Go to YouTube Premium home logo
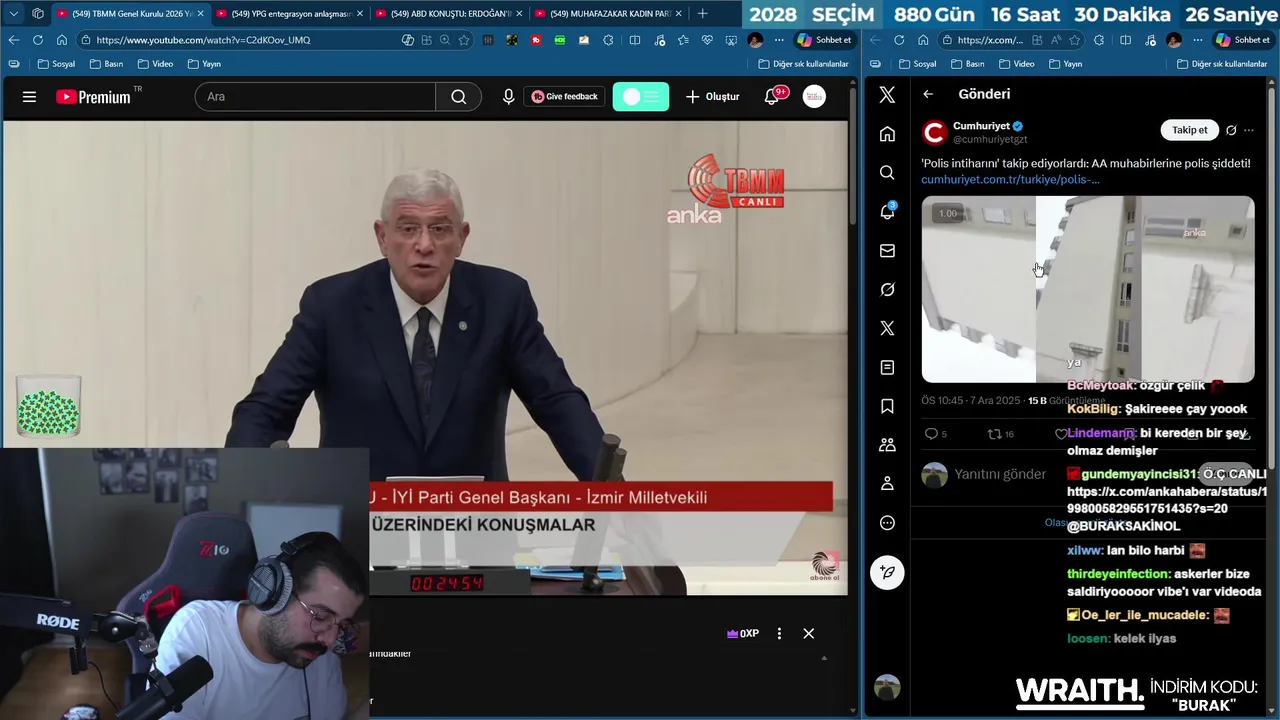Image resolution: width=1280 pixels, height=720 pixels. (x=93, y=97)
